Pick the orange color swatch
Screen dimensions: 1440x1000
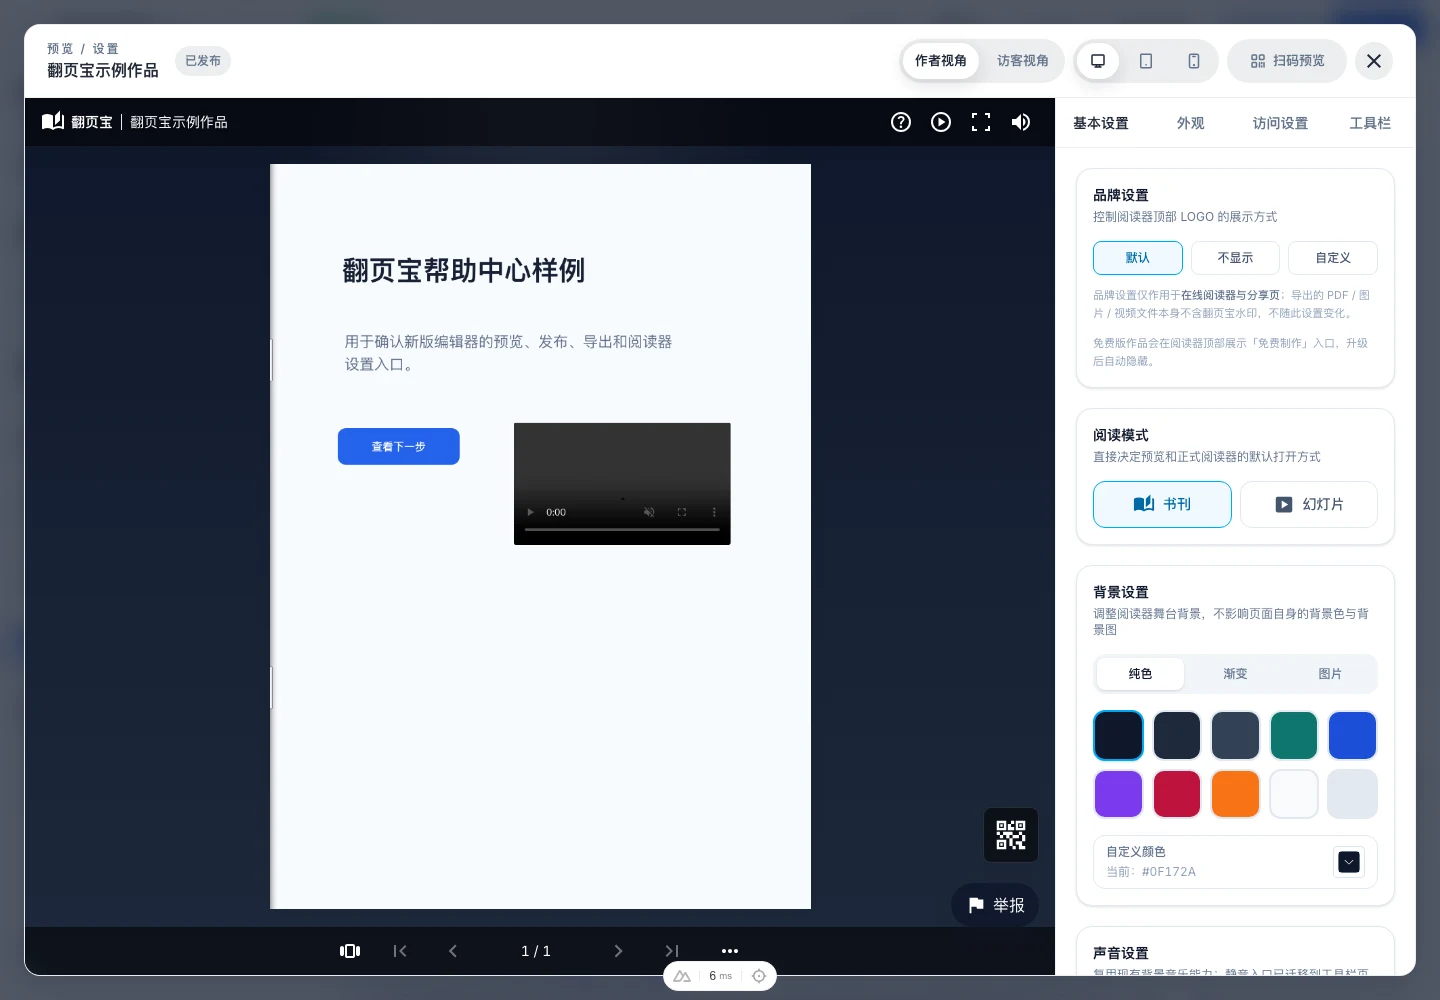coord(1235,794)
